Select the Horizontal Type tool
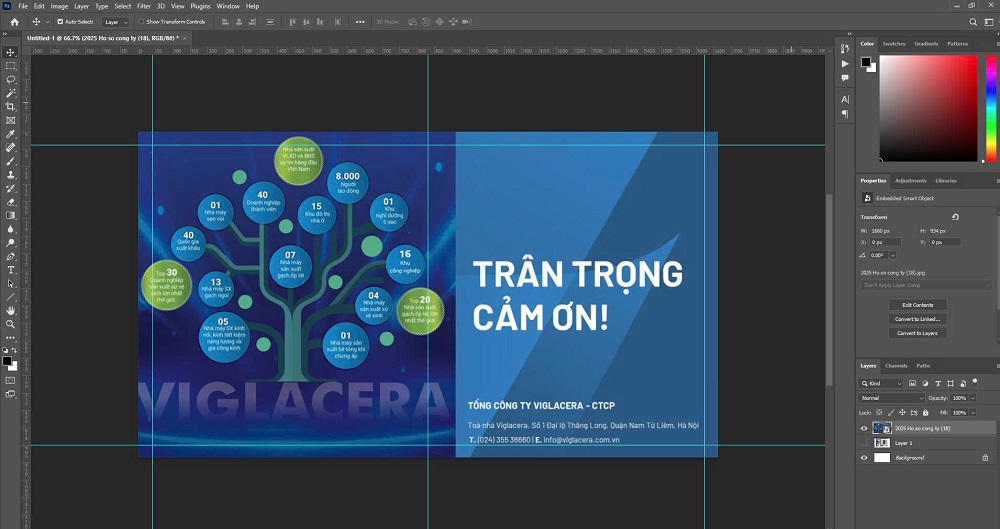Image resolution: width=1000 pixels, height=529 pixels. coord(10,270)
